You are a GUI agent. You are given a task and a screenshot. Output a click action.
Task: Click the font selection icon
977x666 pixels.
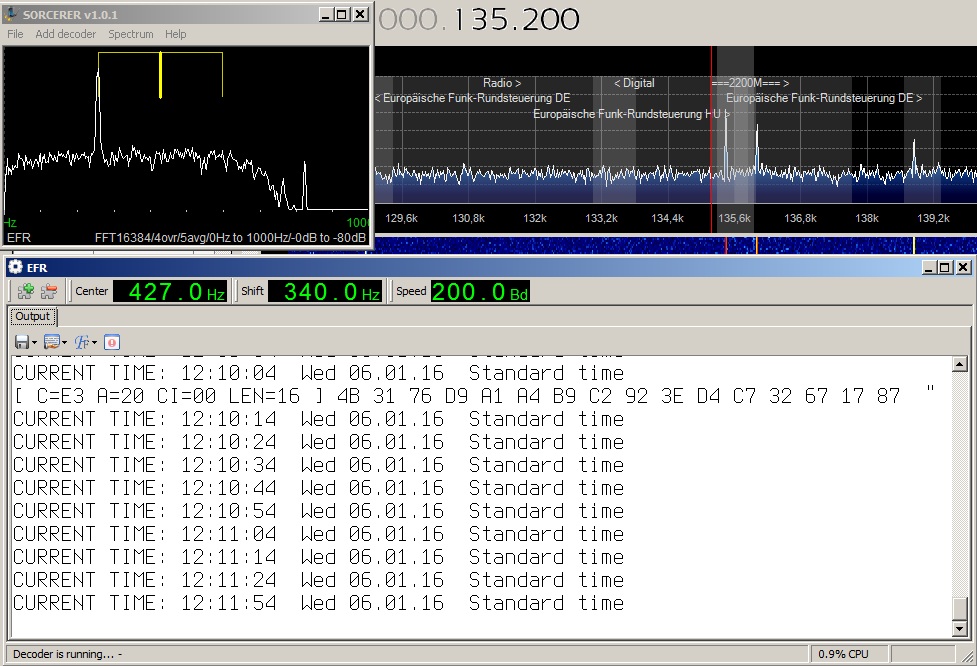pos(82,342)
